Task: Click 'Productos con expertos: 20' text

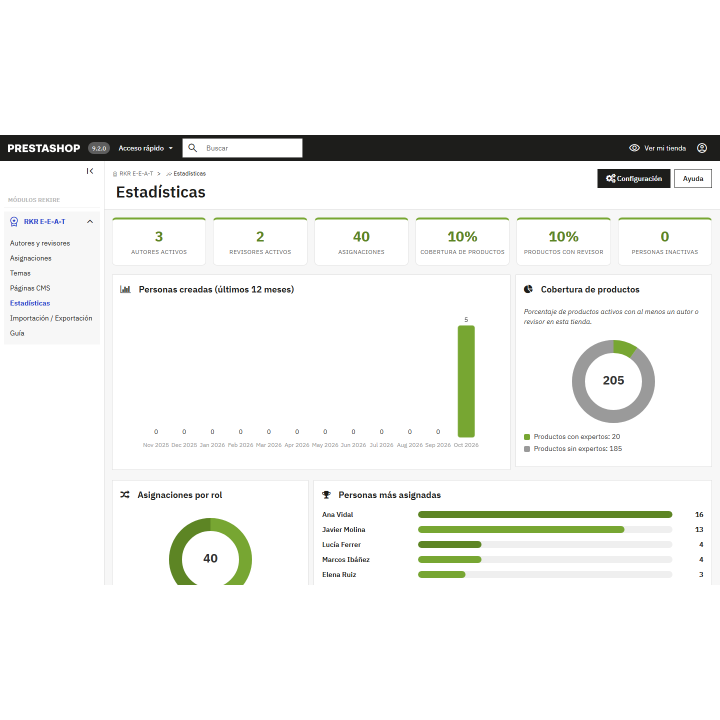Action: pos(577,437)
